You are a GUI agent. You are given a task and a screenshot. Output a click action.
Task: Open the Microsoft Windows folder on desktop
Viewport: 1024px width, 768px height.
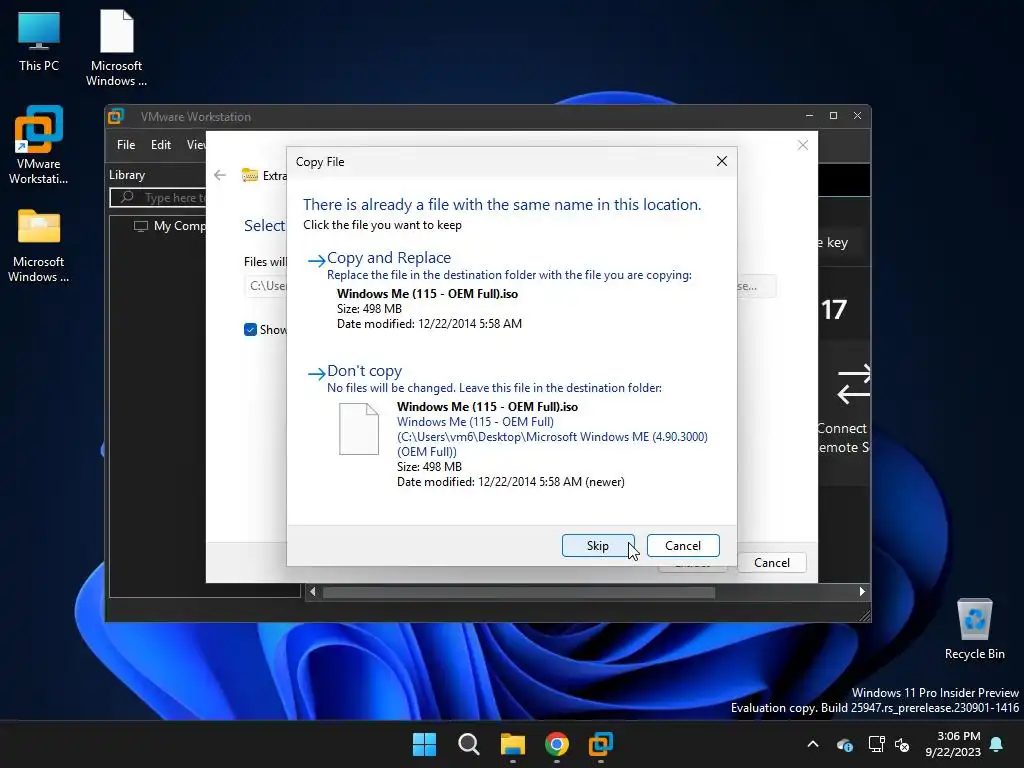point(39,246)
